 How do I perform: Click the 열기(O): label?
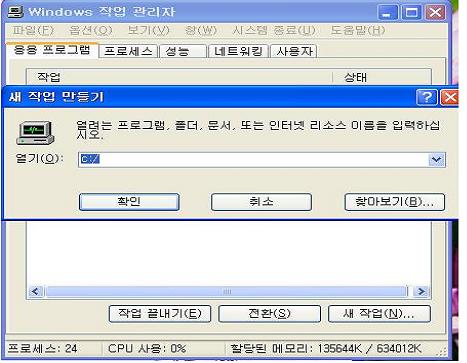39,158
